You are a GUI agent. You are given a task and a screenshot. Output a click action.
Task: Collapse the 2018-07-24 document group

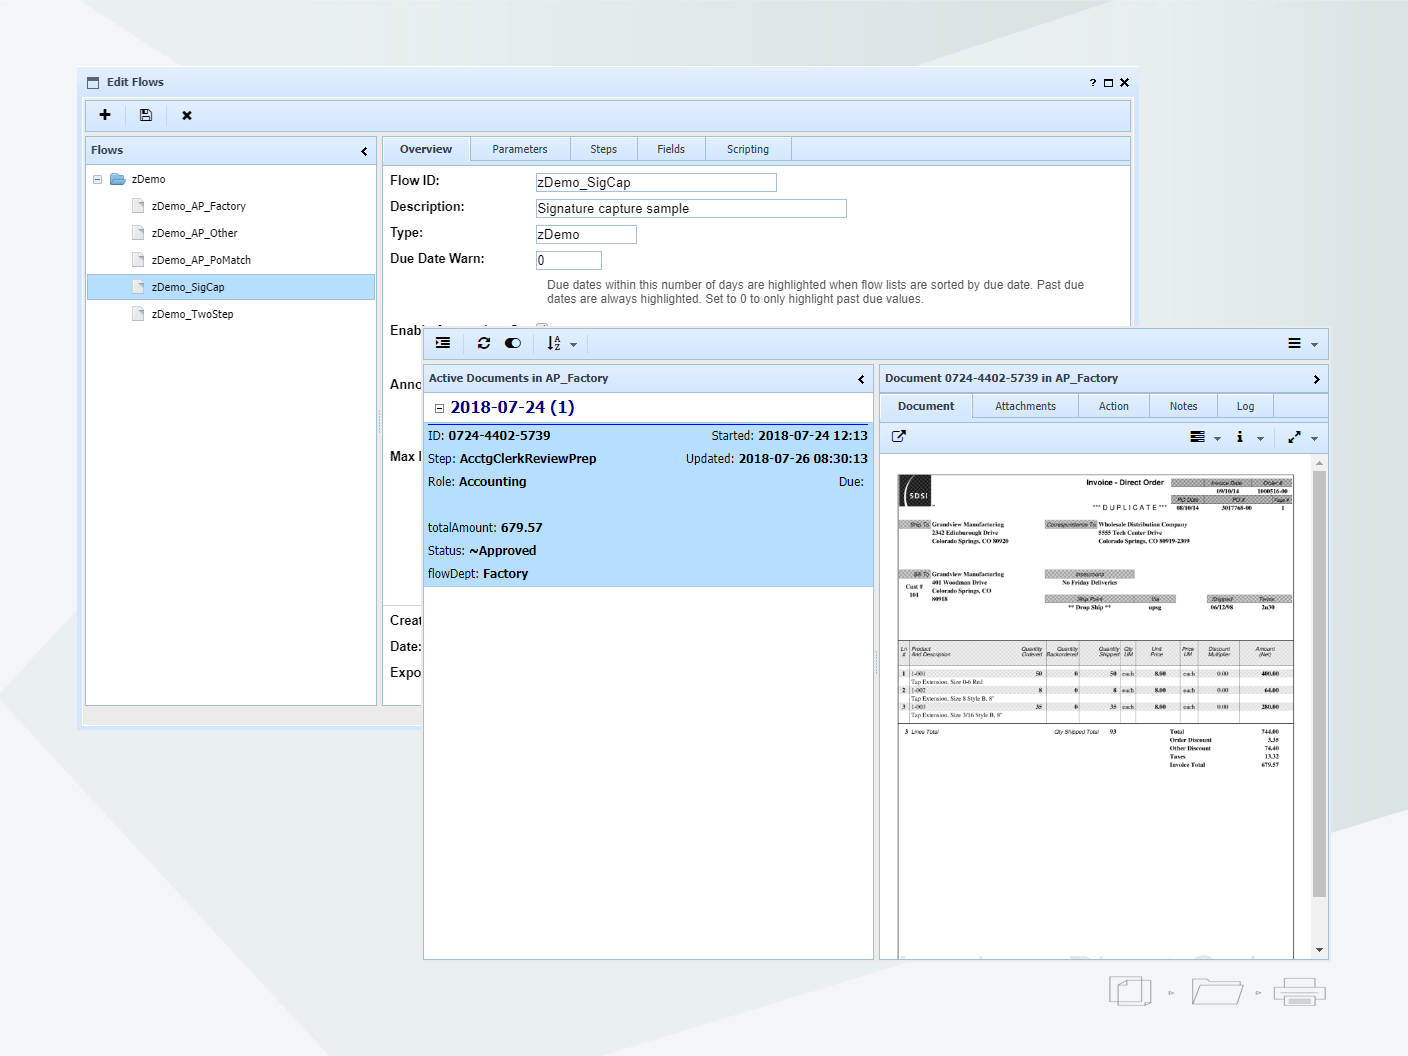pyautogui.click(x=439, y=407)
